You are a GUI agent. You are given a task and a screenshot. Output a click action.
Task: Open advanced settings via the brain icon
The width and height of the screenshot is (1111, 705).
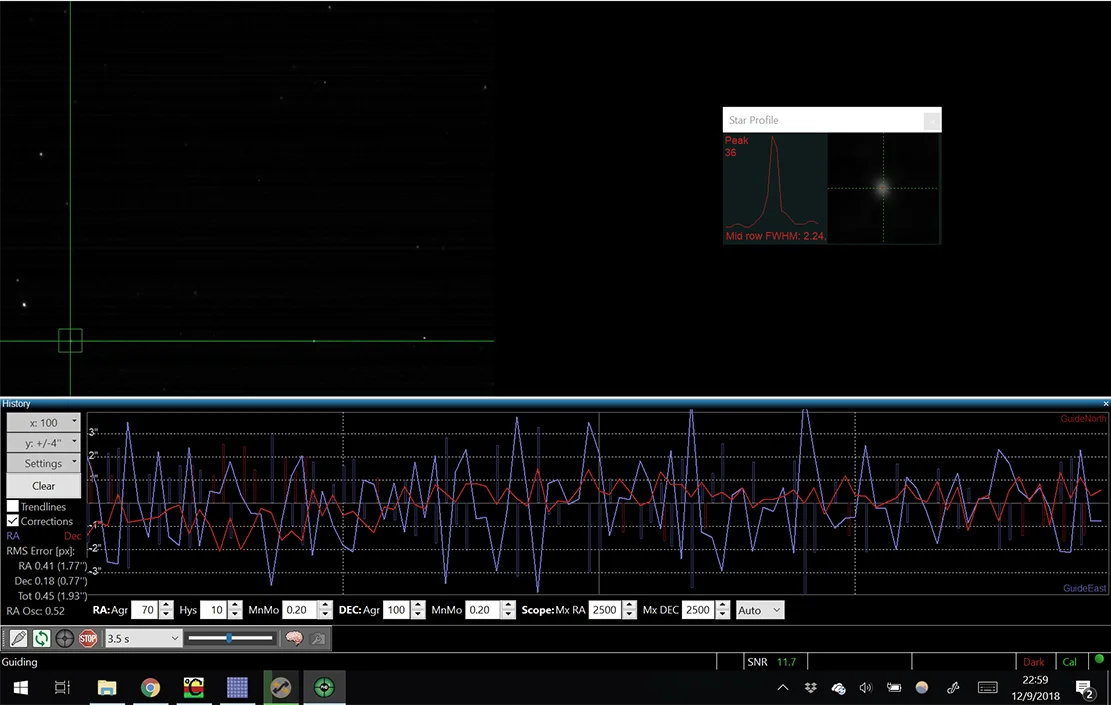294,638
